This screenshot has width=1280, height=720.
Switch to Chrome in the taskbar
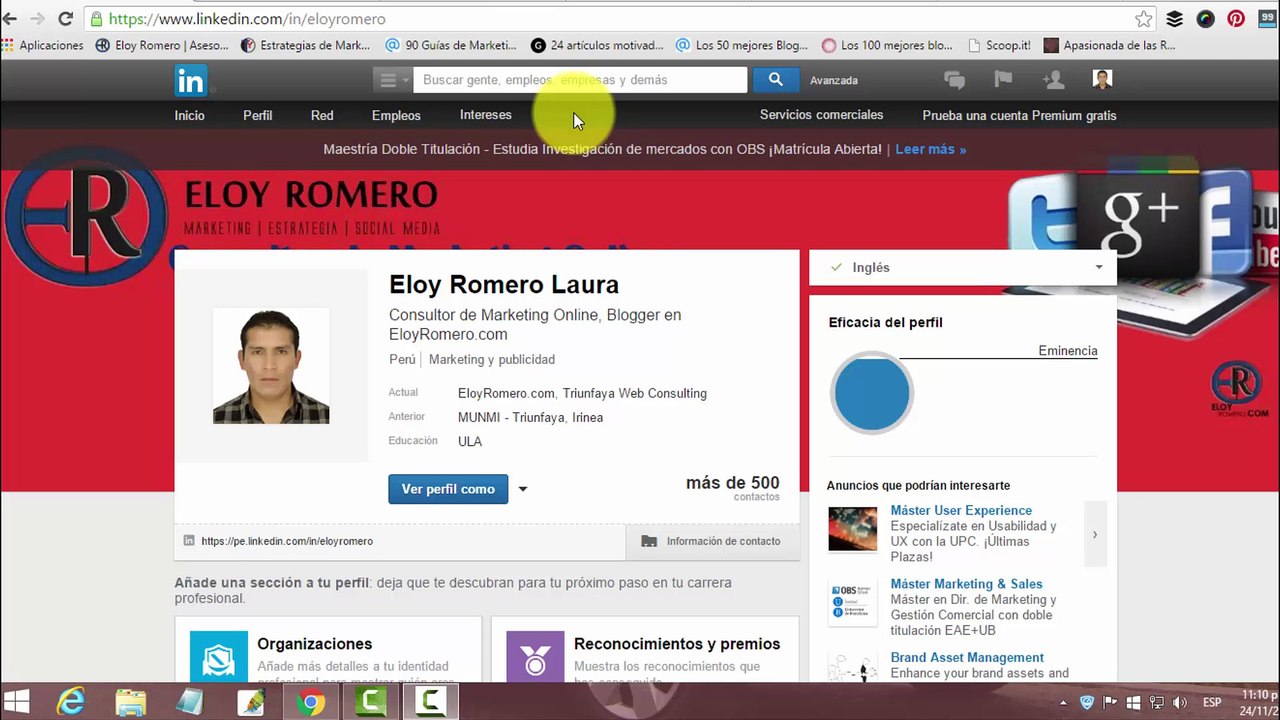coord(311,702)
